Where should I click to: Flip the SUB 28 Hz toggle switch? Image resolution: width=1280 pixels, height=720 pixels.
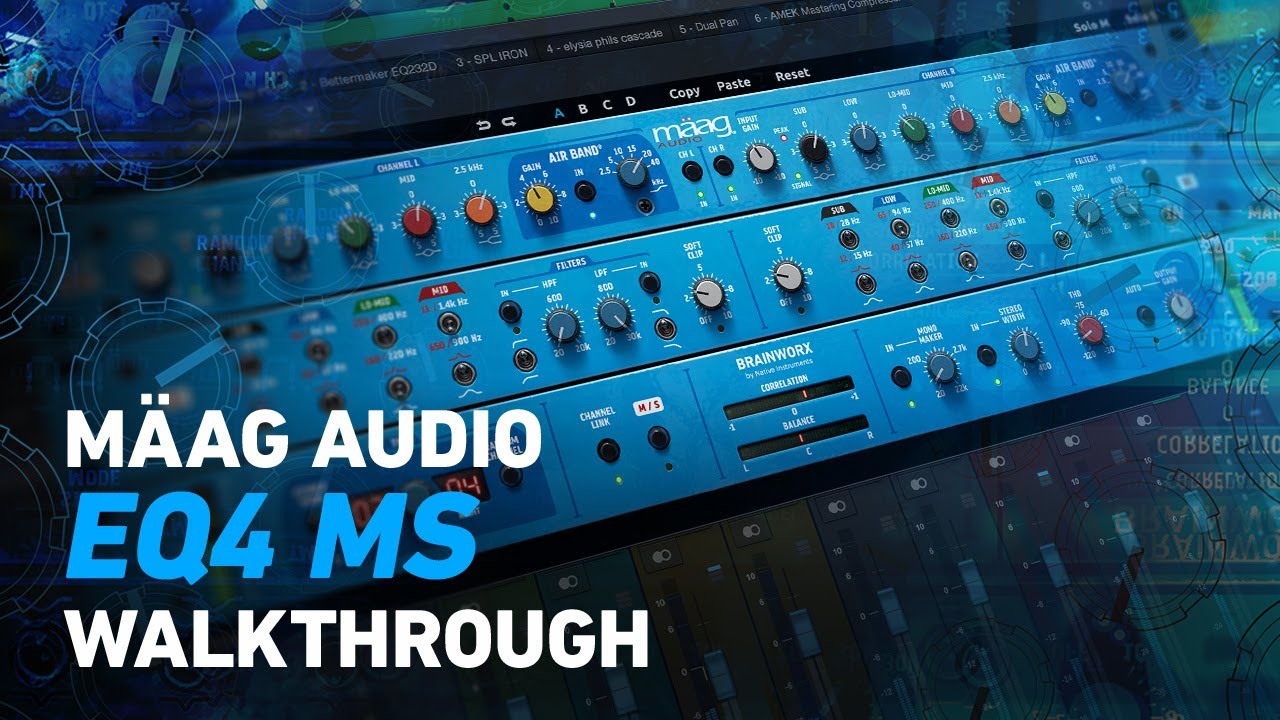click(849, 238)
